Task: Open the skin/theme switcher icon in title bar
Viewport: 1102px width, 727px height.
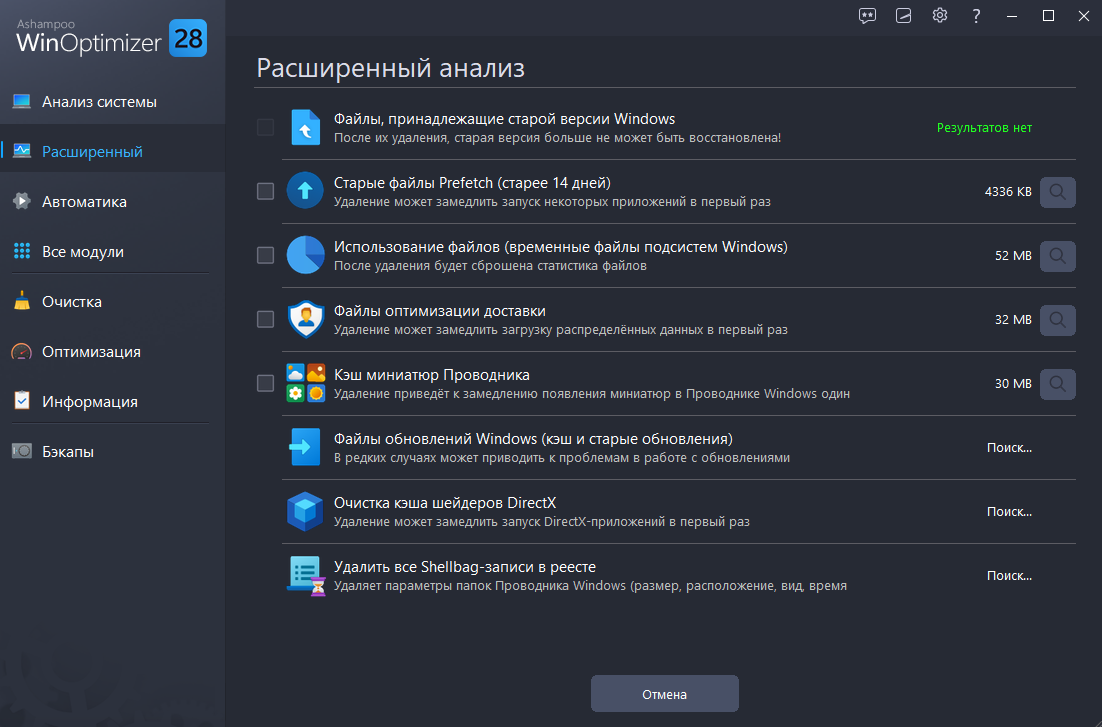Action: click(x=903, y=15)
